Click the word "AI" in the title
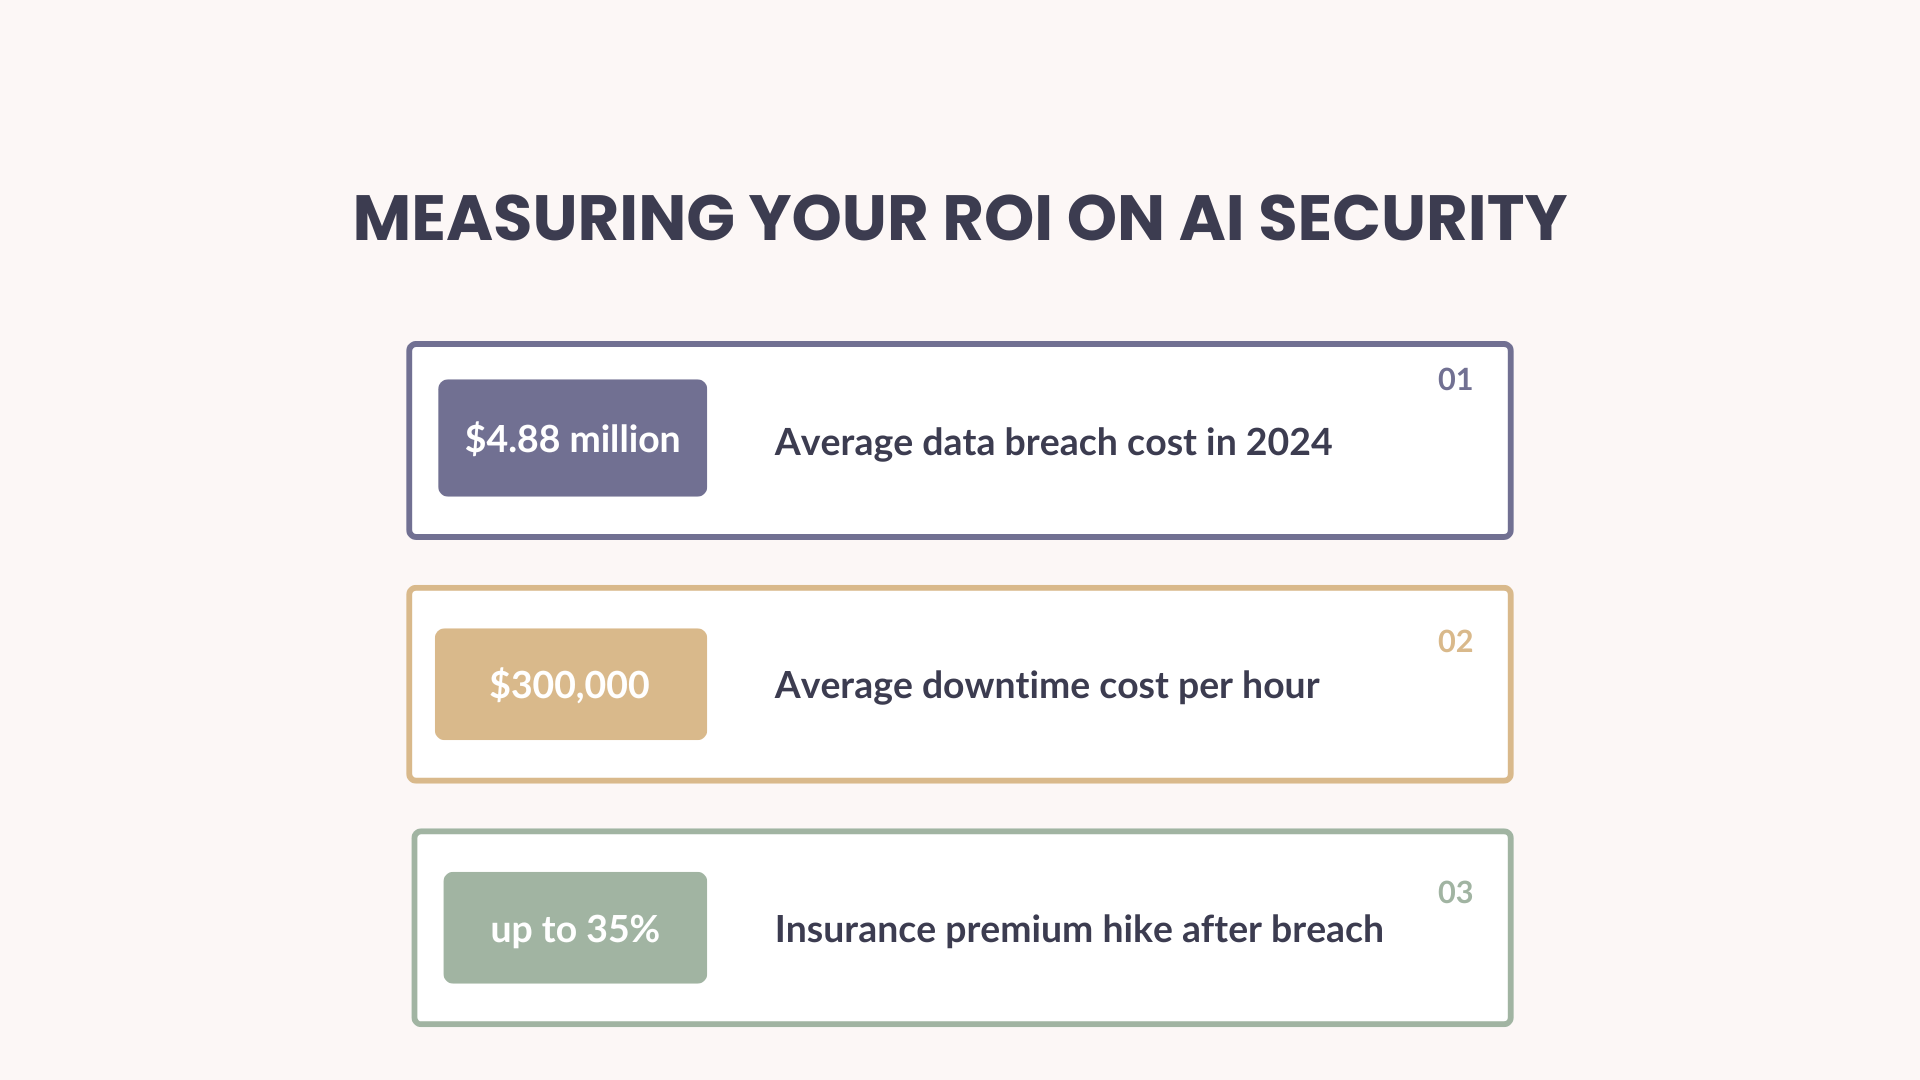This screenshot has width=1920, height=1080. (1211, 218)
